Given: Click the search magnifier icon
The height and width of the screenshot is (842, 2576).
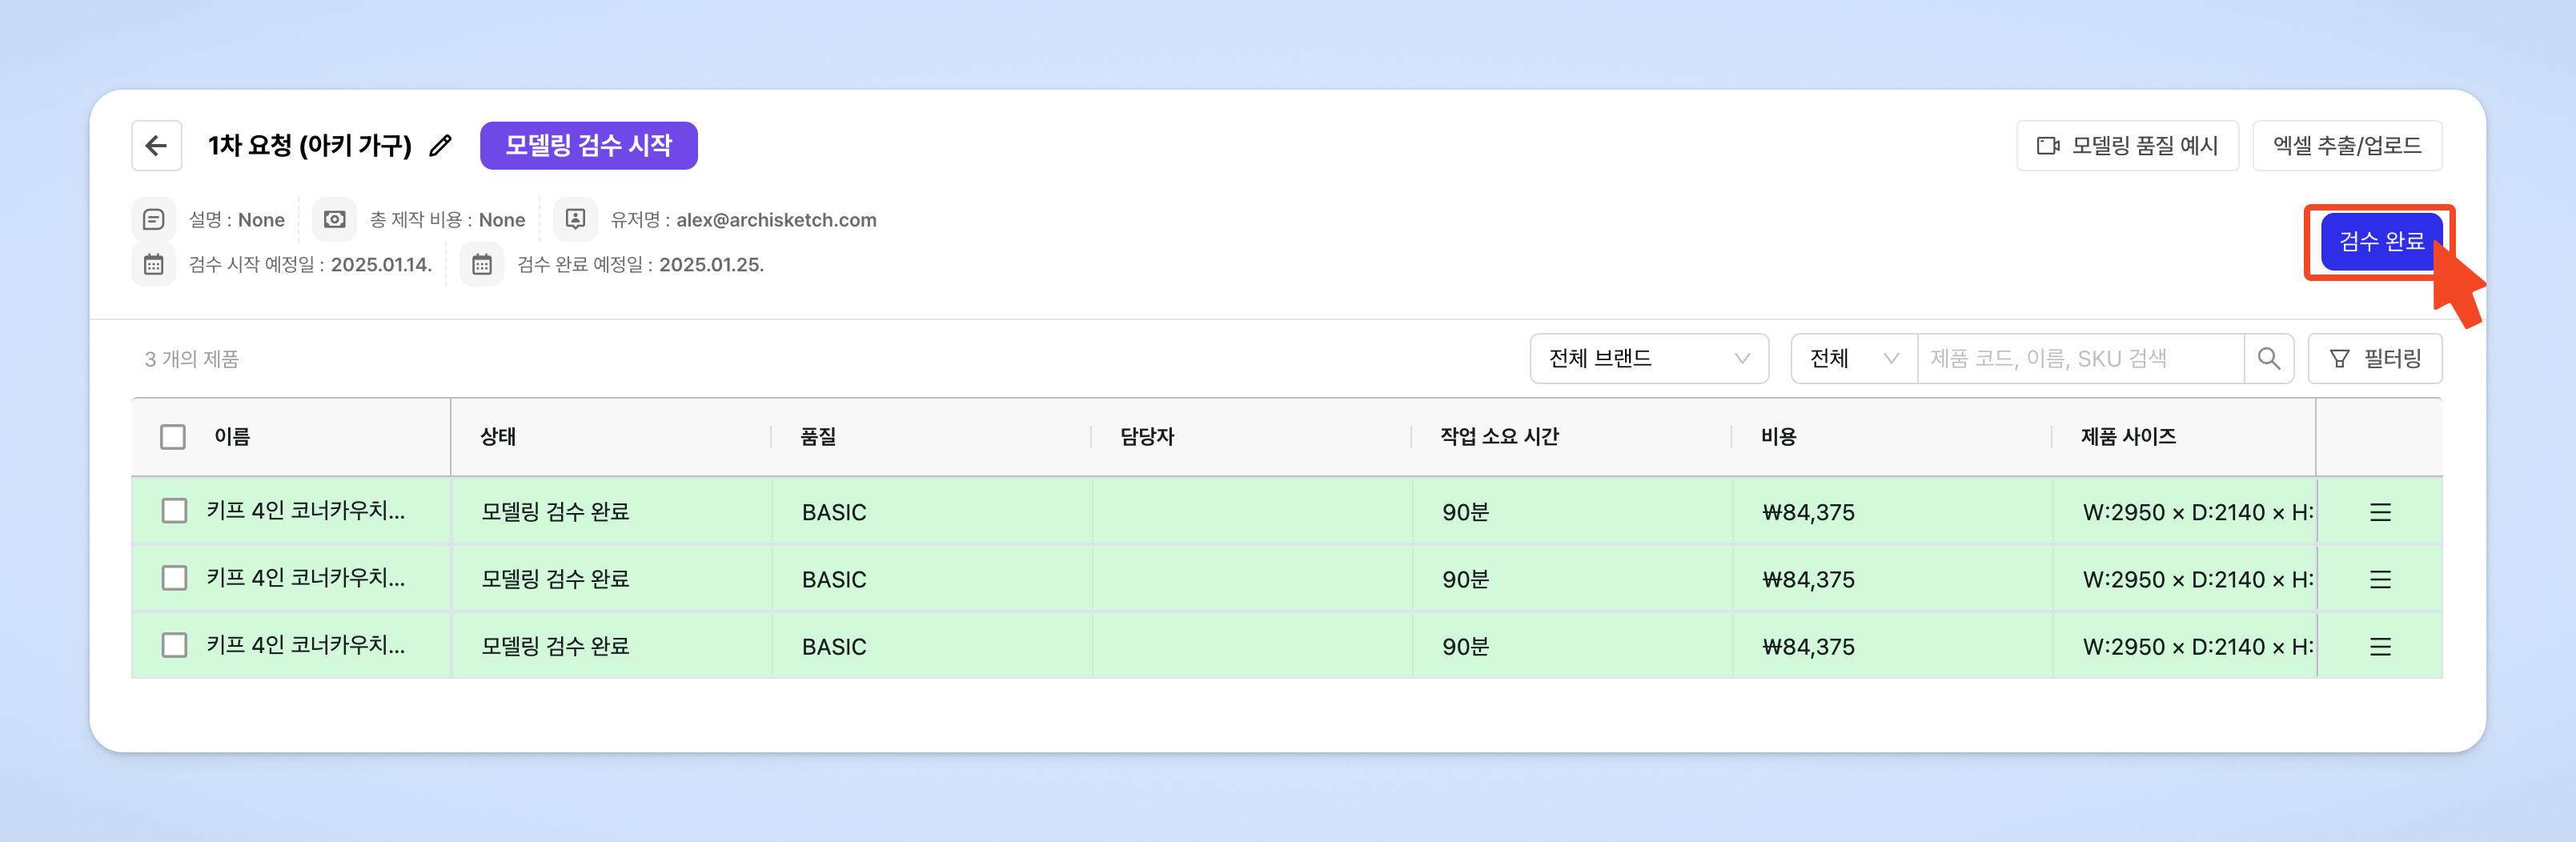Looking at the screenshot, I should (2268, 359).
